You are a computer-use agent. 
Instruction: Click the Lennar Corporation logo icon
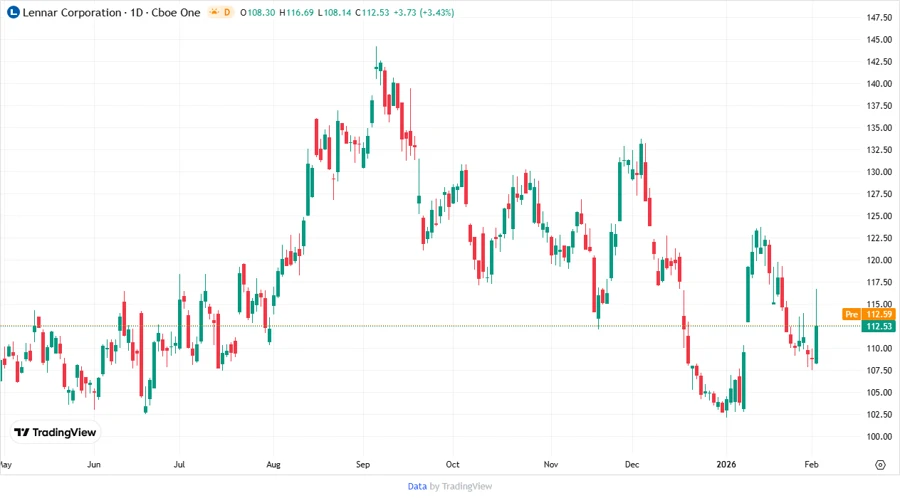tap(13, 12)
